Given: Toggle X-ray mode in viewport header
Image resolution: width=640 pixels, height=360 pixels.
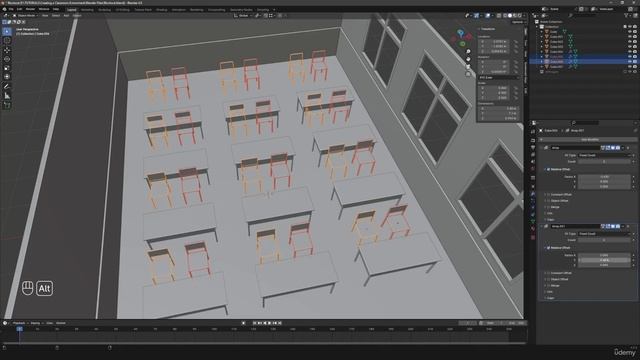Looking at the screenshot, I should 499,16.
